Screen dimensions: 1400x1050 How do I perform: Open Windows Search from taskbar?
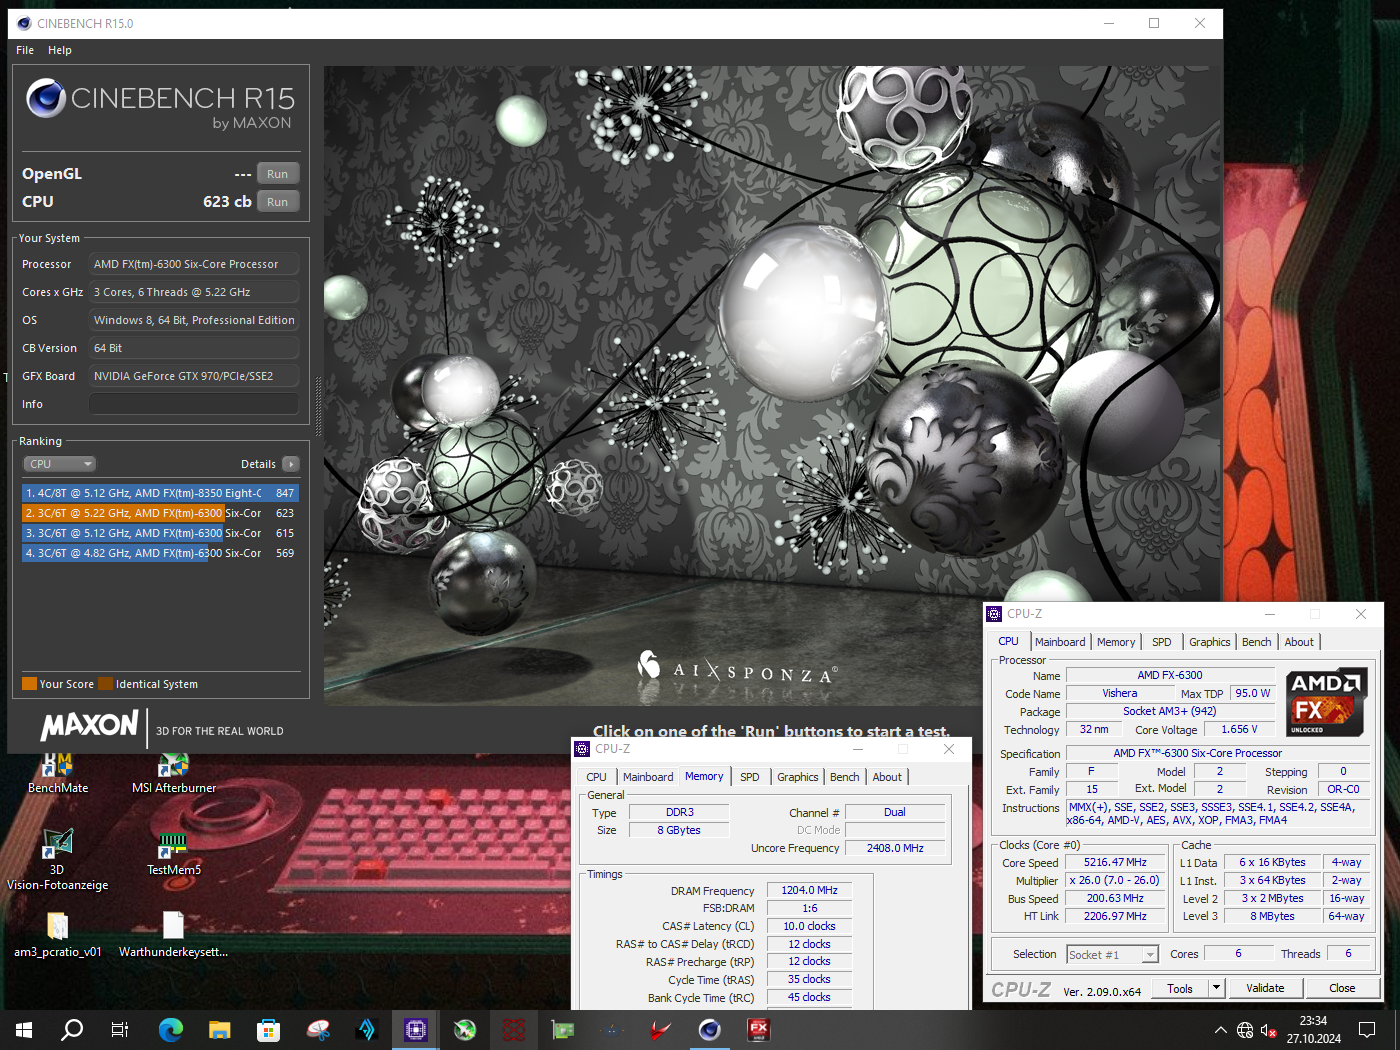point(72,1030)
